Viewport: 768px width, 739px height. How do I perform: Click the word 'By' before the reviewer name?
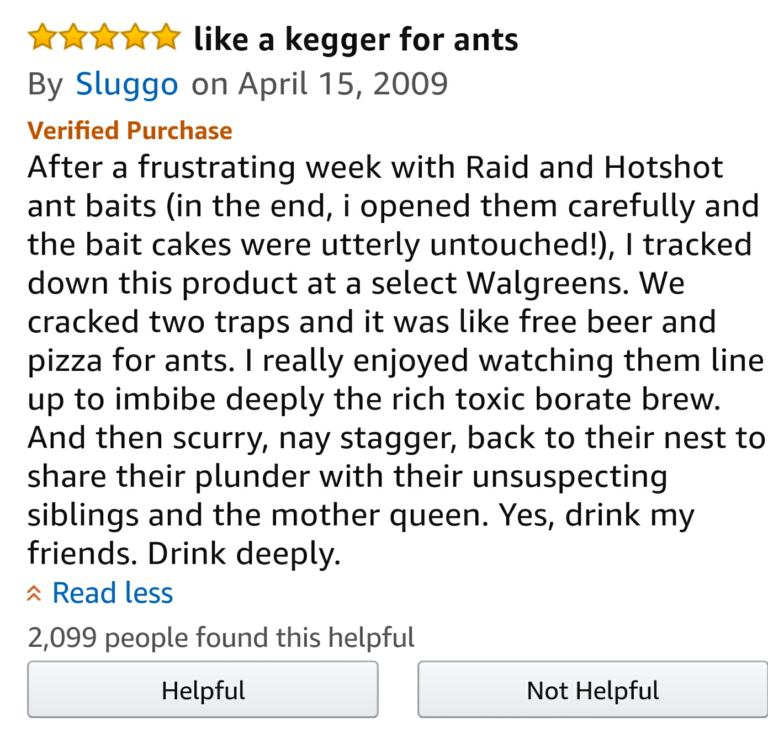pyautogui.click(x=45, y=83)
